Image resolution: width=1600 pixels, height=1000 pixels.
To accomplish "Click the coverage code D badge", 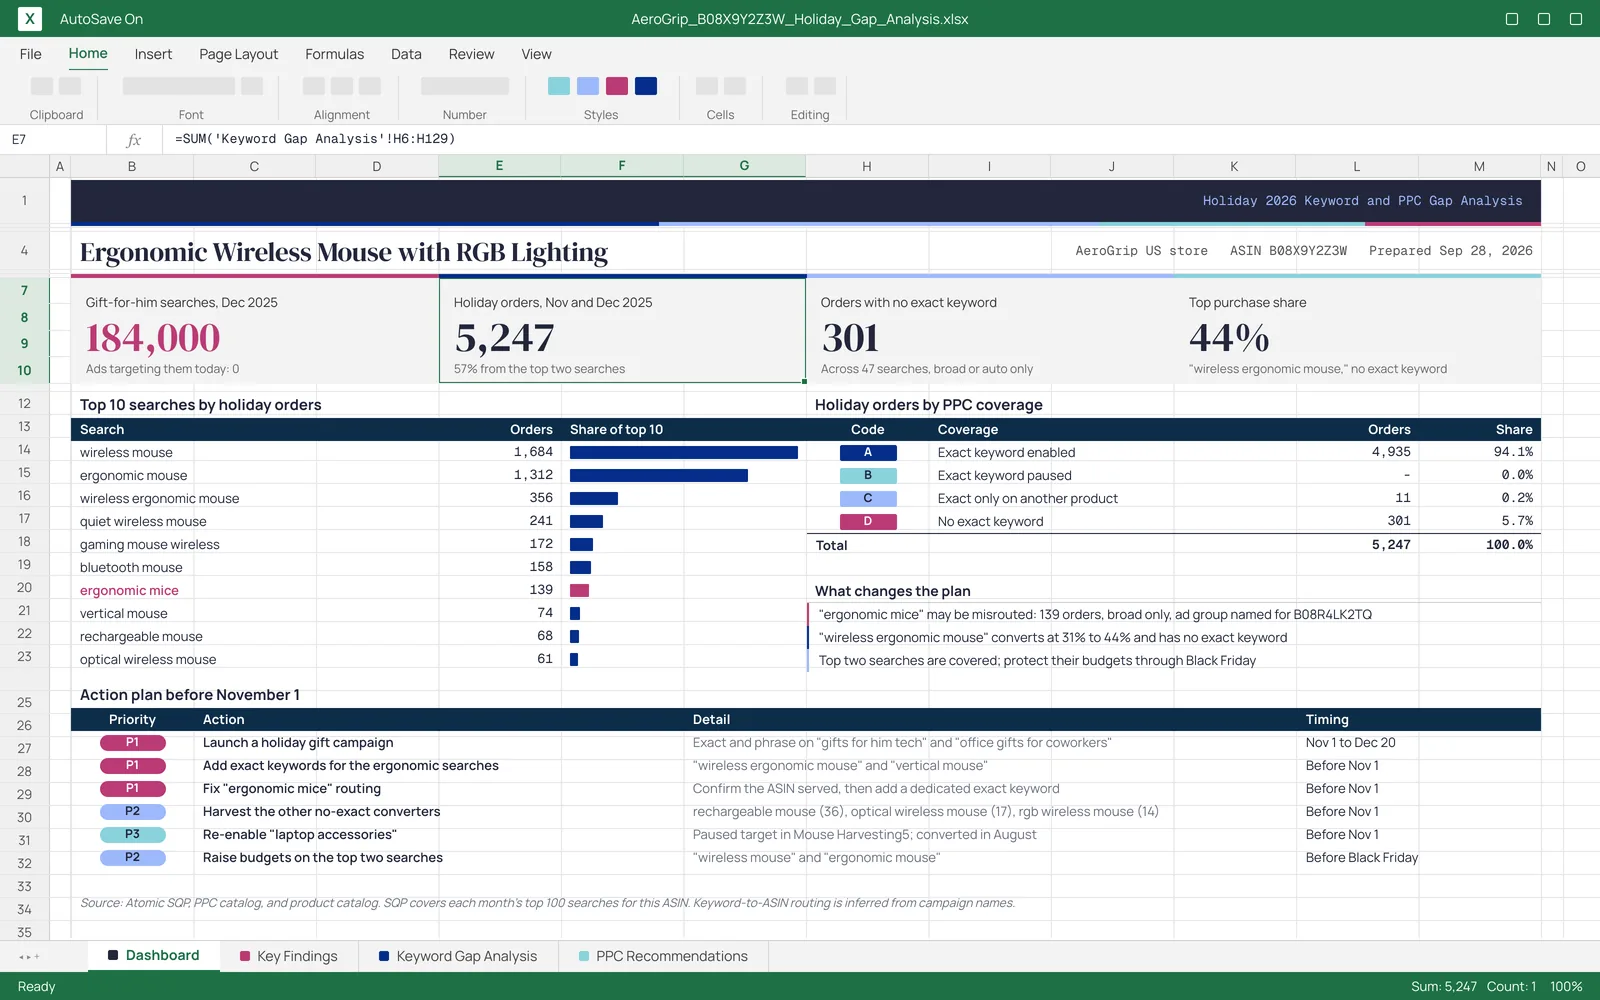I will point(868,522).
